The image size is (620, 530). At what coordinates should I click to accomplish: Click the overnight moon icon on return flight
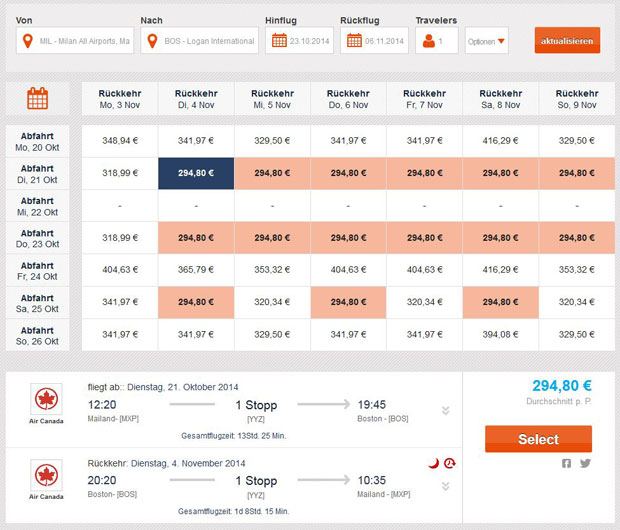coord(432,464)
